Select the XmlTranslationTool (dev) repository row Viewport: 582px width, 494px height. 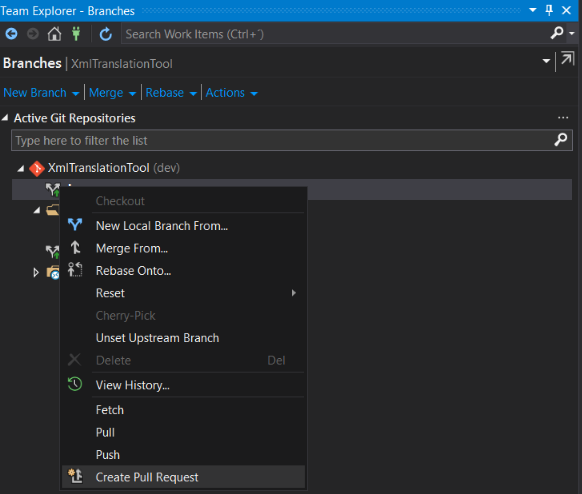point(292,168)
